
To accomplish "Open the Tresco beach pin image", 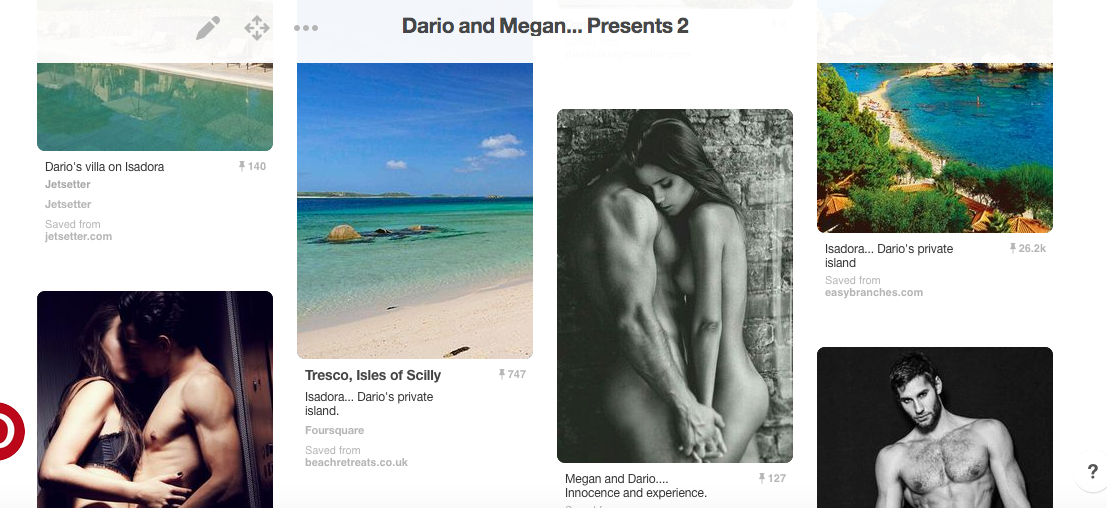I will pyautogui.click(x=415, y=211).
